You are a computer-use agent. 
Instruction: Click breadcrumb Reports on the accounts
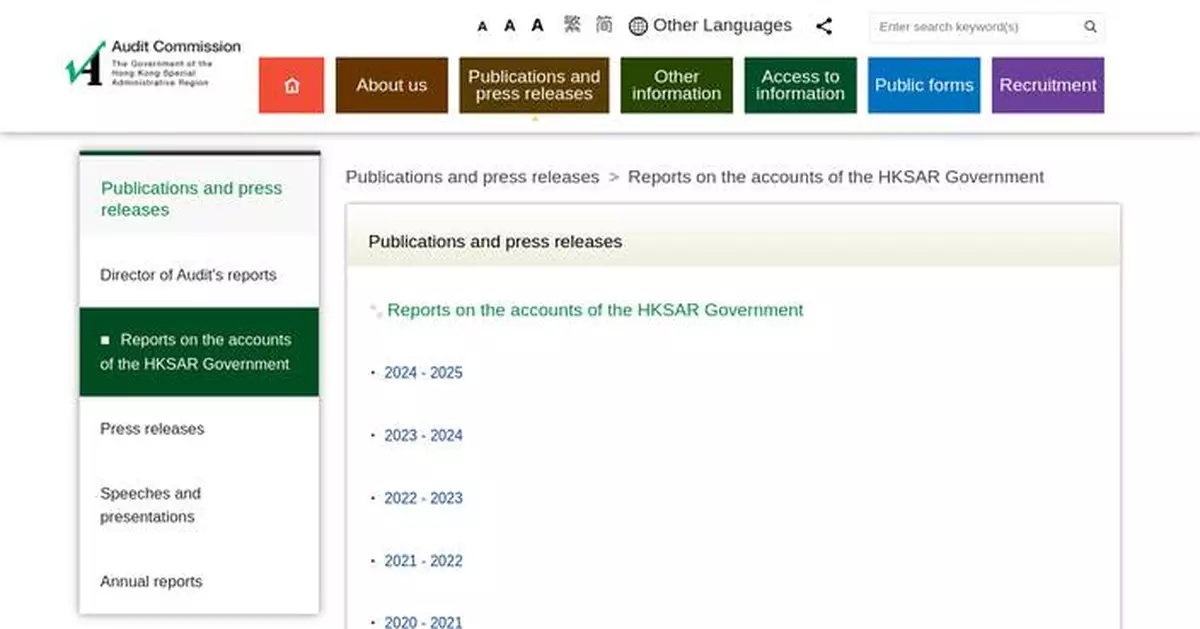pos(836,177)
